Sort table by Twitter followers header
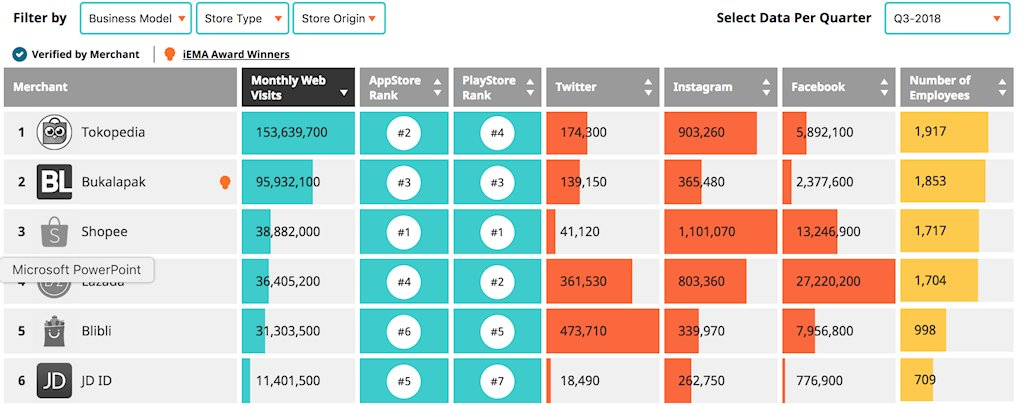Viewport: 1024px width, 405px height. coord(603,87)
